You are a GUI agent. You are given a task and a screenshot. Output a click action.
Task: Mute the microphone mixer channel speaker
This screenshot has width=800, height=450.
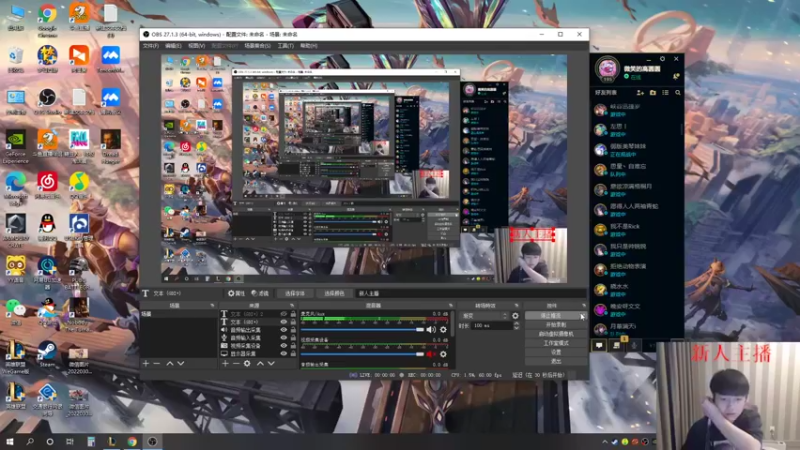click(x=431, y=330)
